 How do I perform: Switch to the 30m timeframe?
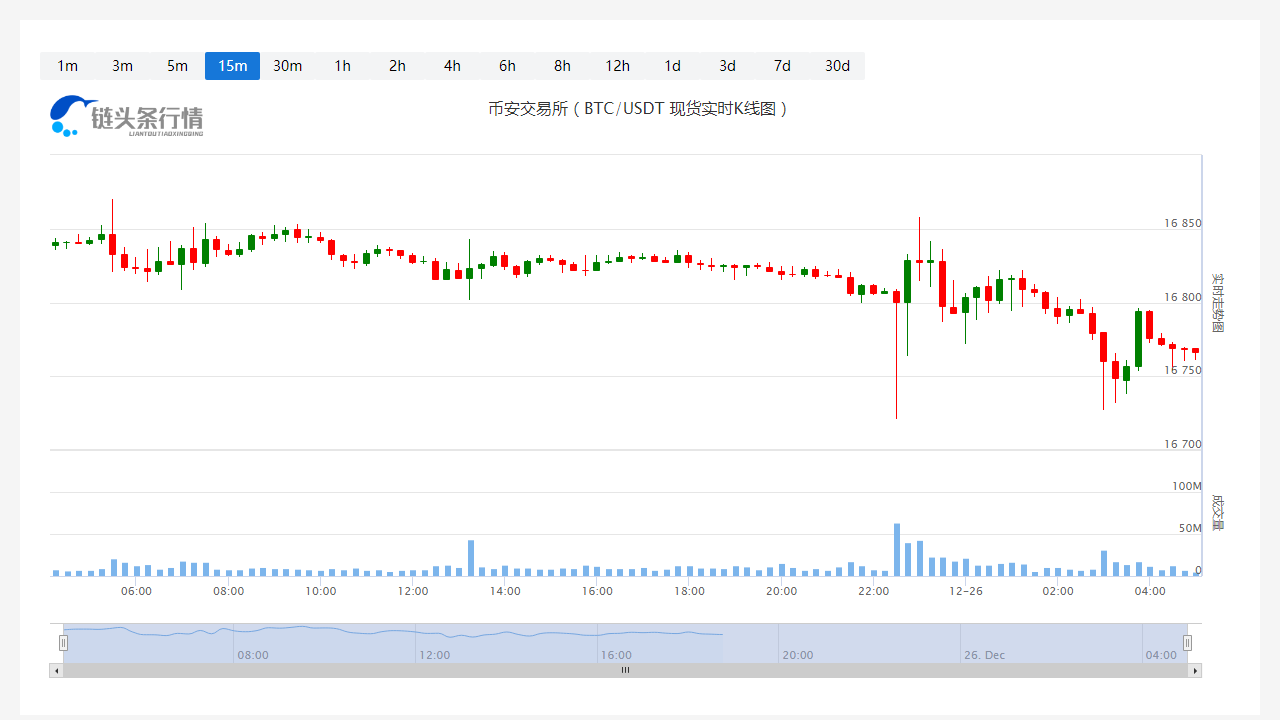tap(287, 66)
